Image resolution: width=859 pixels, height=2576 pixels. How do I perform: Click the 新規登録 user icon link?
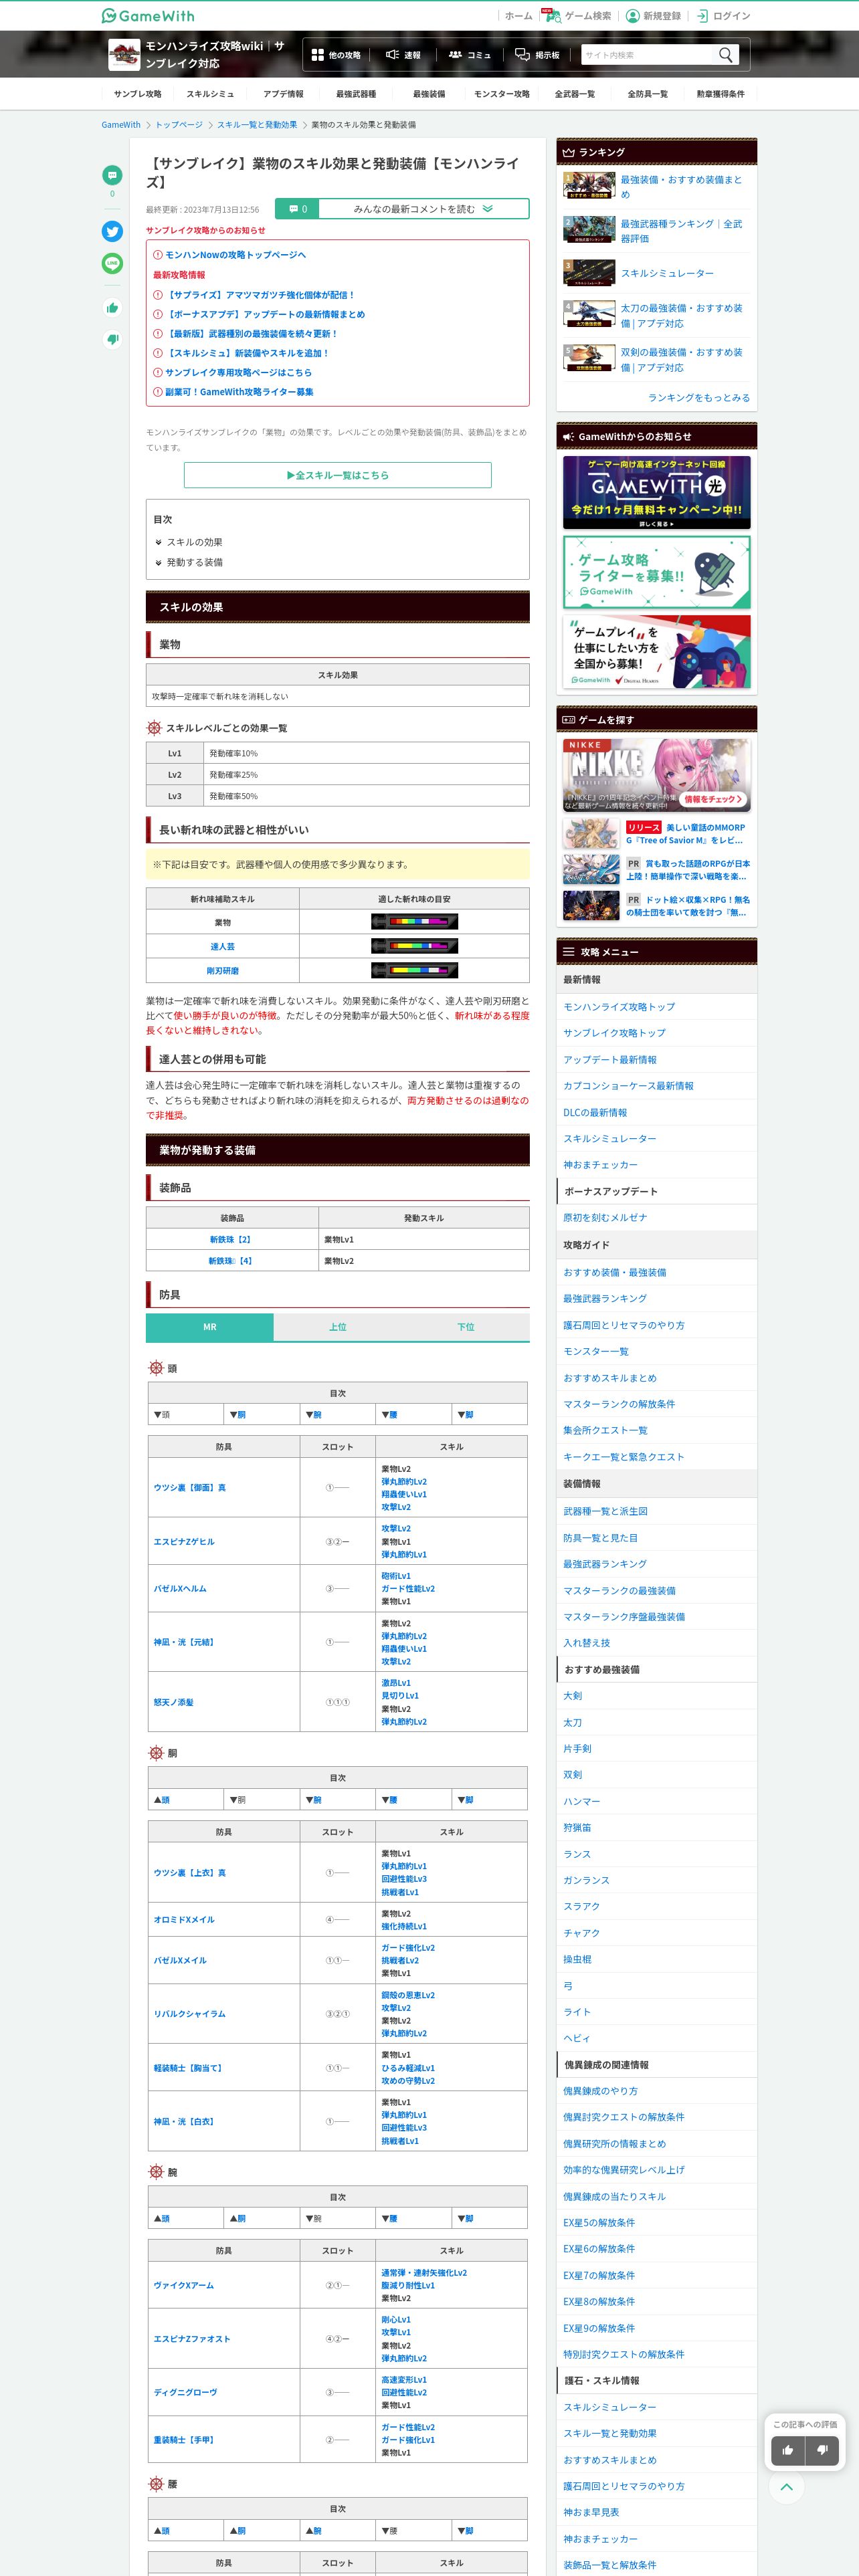click(653, 15)
